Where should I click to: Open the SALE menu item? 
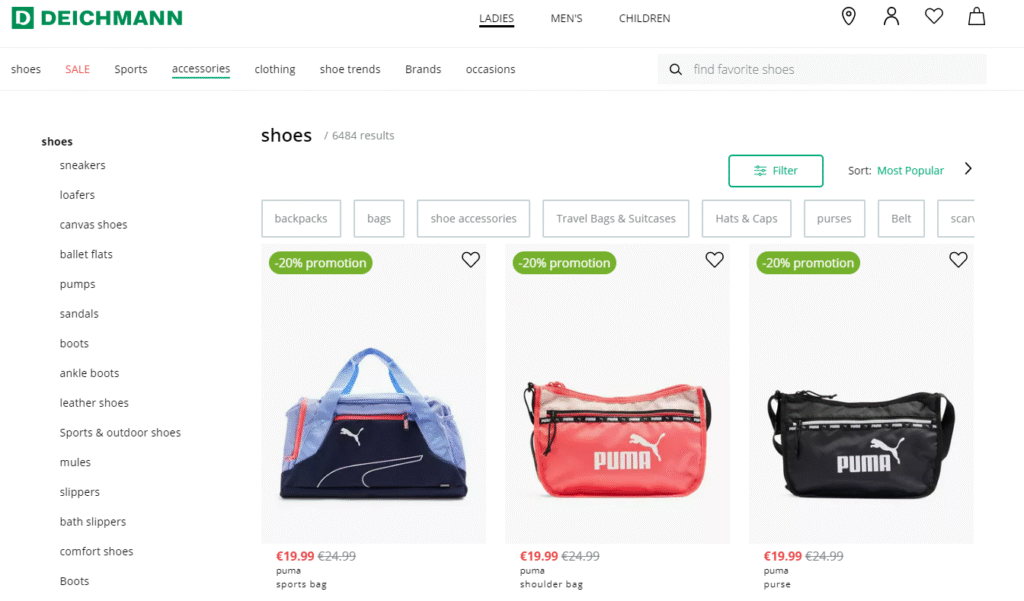coord(77,69)
